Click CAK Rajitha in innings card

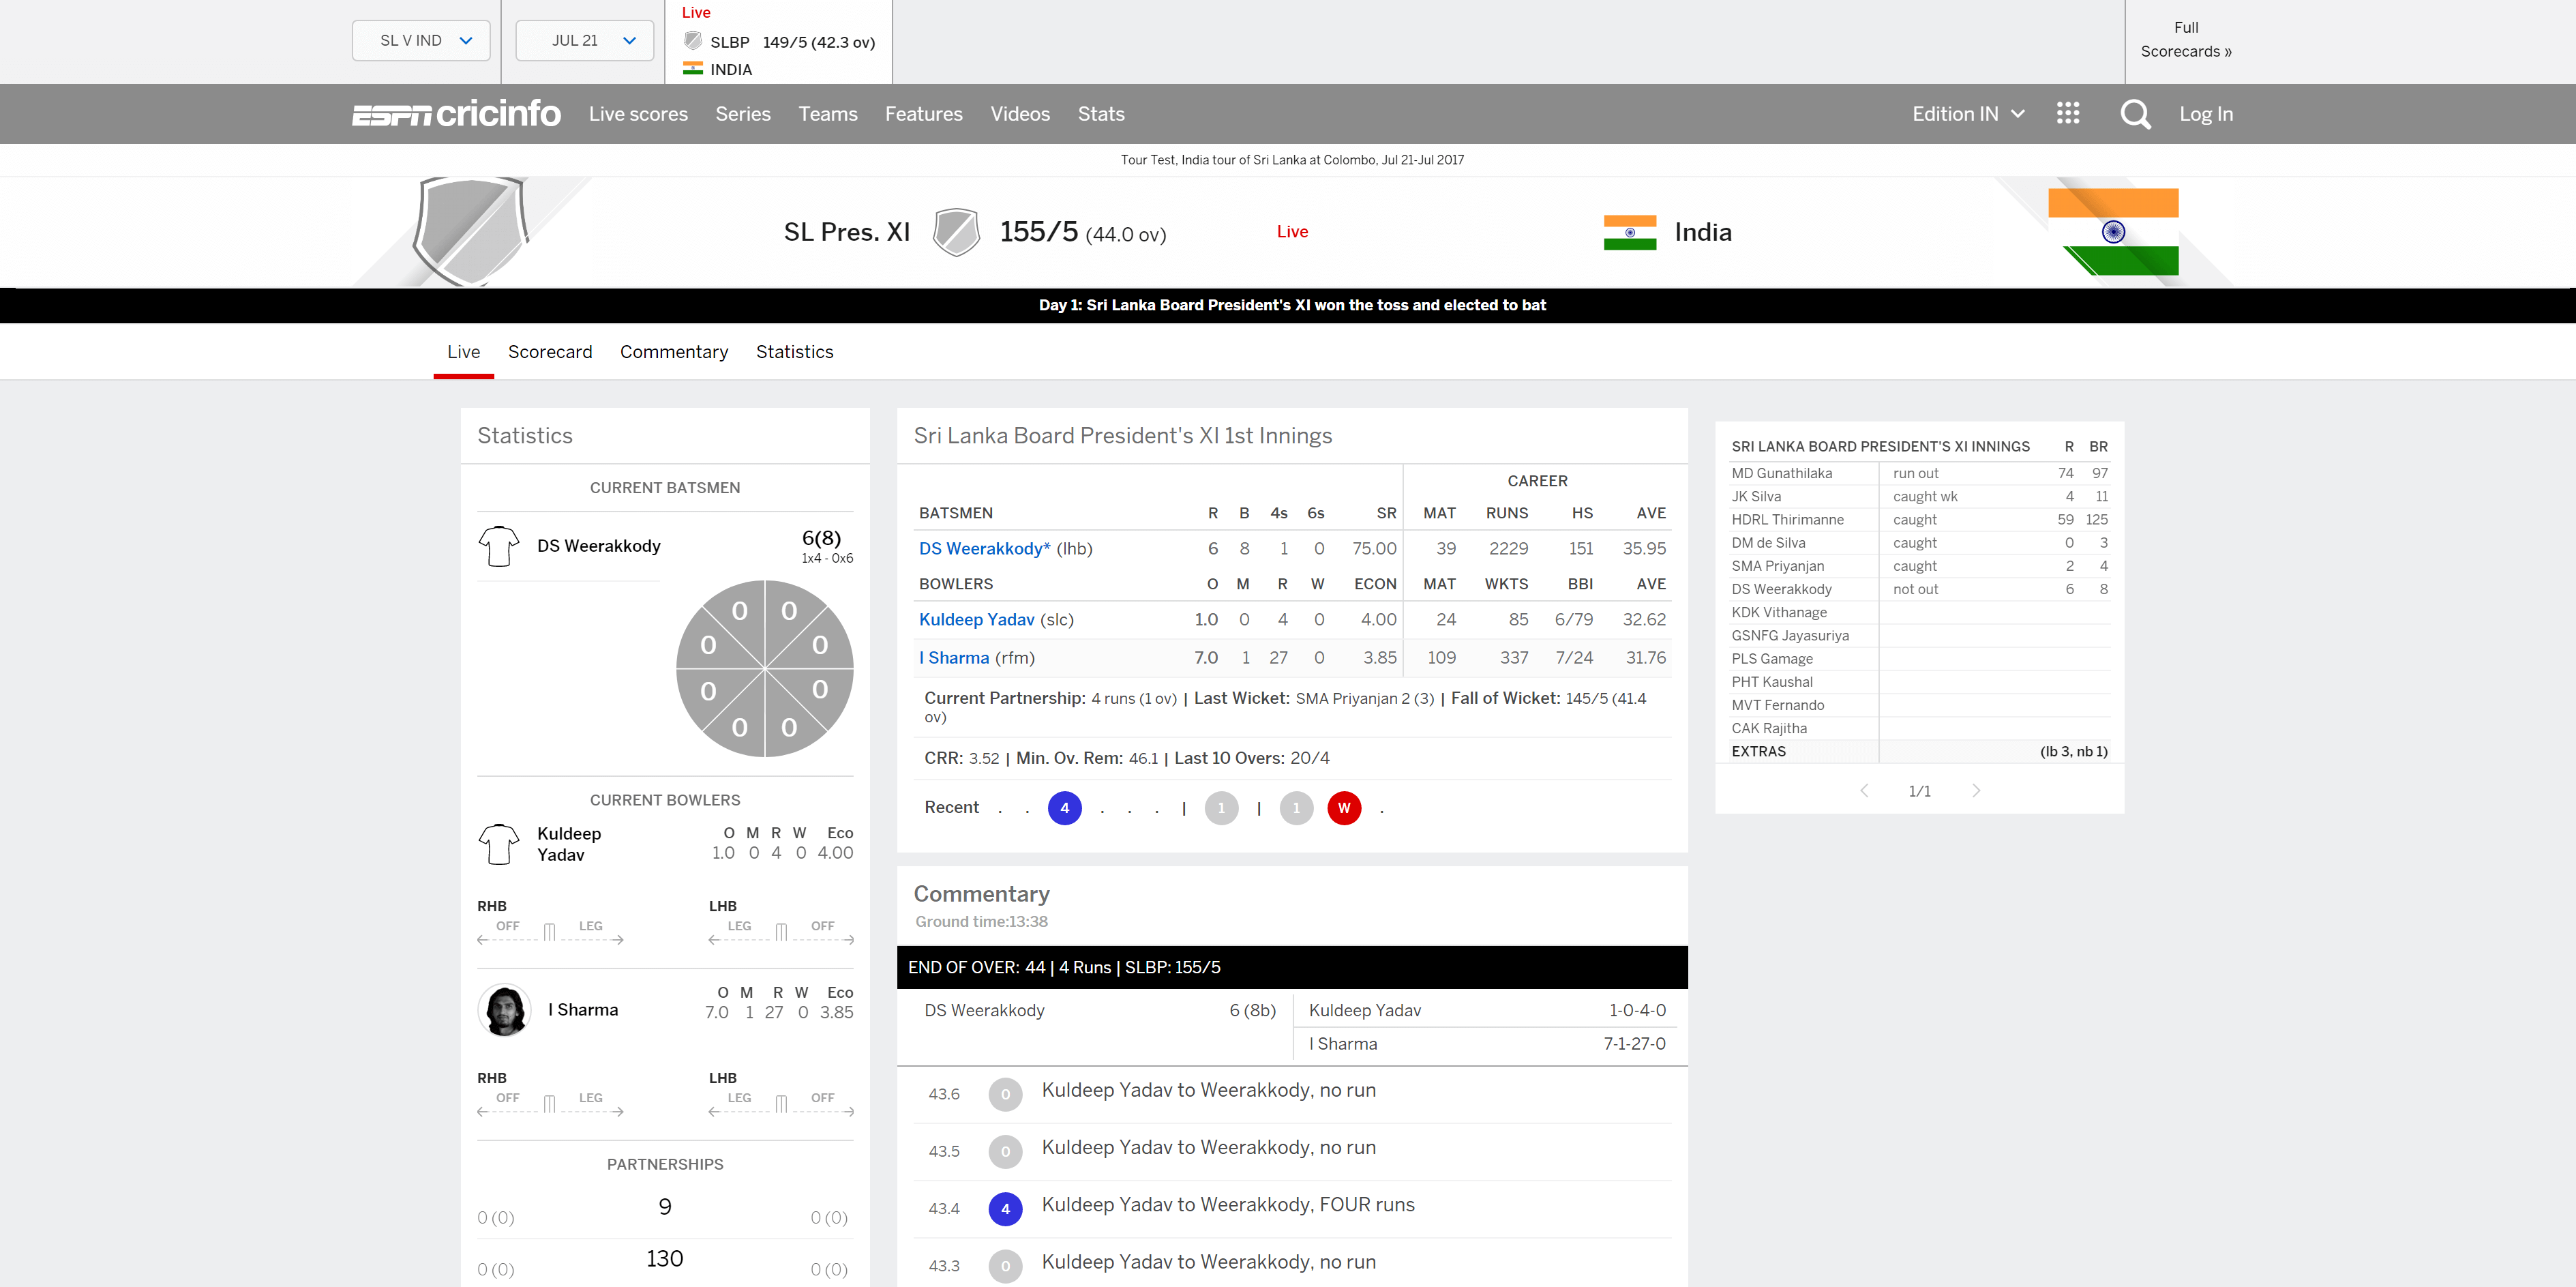coord(1769,729)
